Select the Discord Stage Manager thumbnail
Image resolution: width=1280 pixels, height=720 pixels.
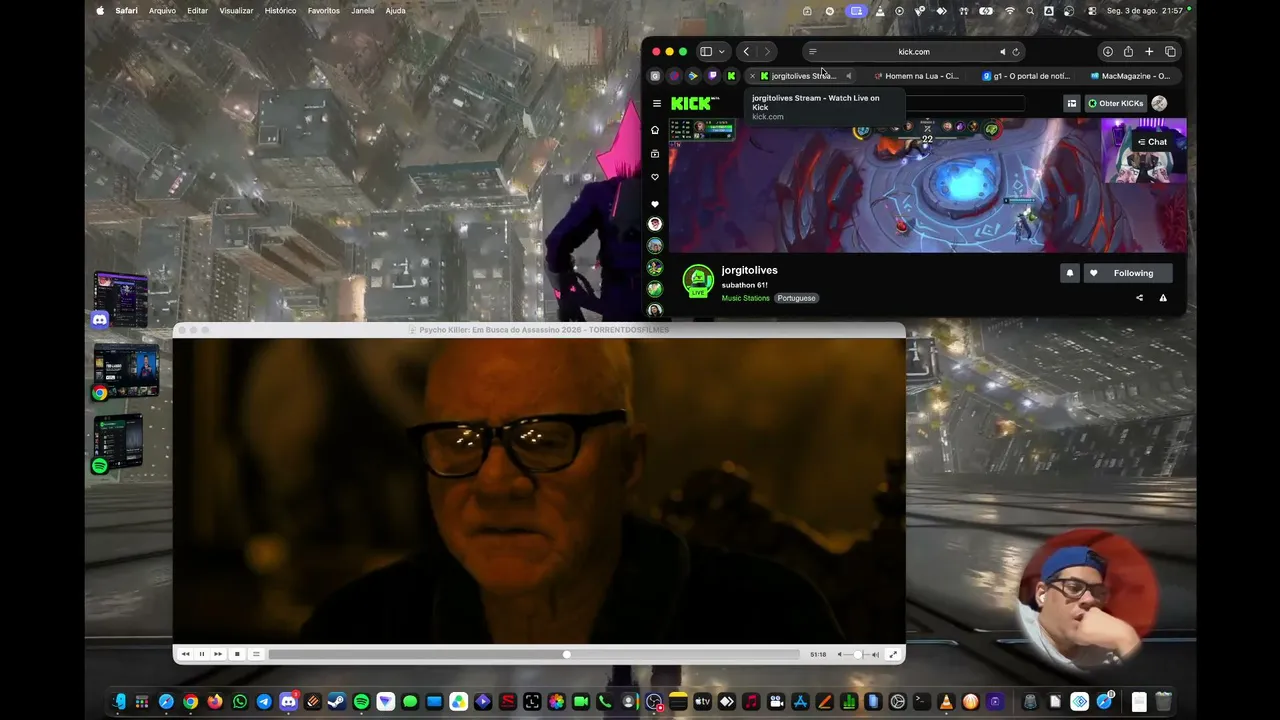(x=120, y=300)
